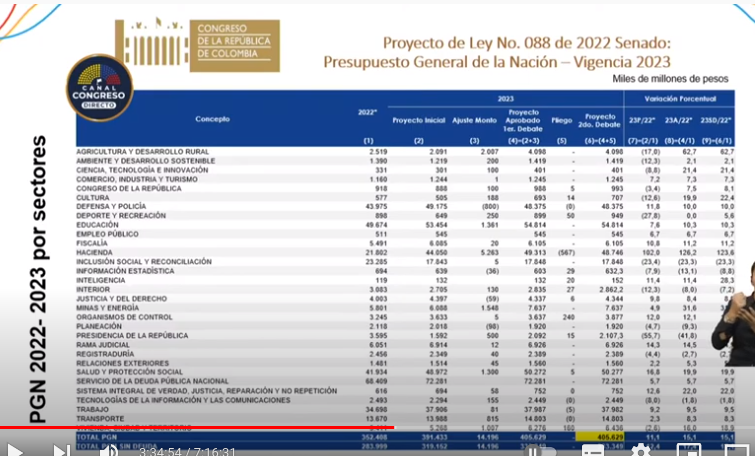The height and width of the screenshot is (456, 755).
Task: Click the Educación Proyecto Inicial value 53.454
Action: [436, 225]
